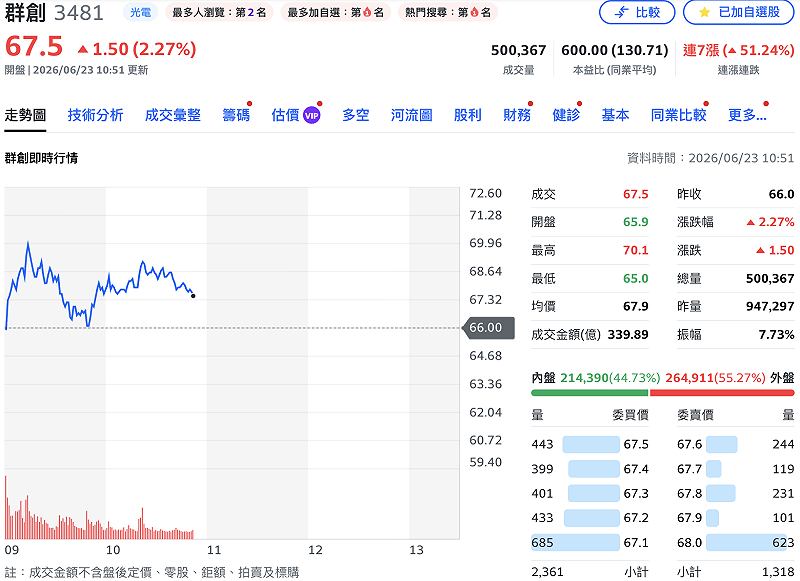Open the 同業比較 tab
This screenshot has width=800, height=581.
(679, 115)
